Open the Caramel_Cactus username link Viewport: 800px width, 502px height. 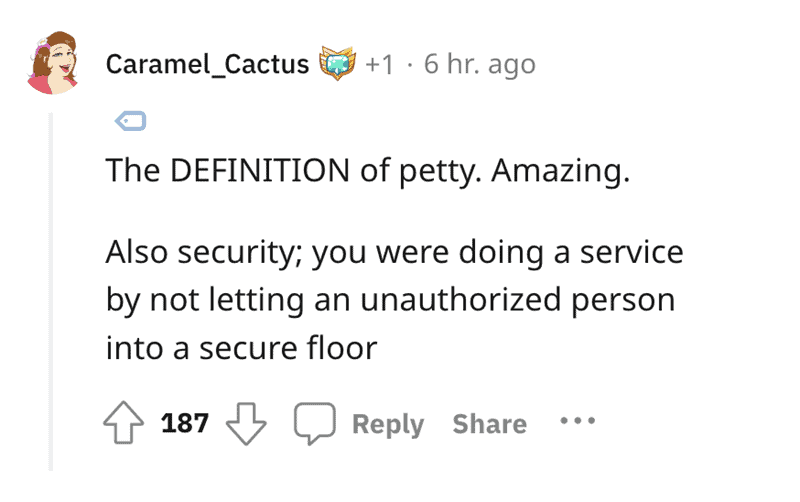pyautogui.click(x=208, y=64)
